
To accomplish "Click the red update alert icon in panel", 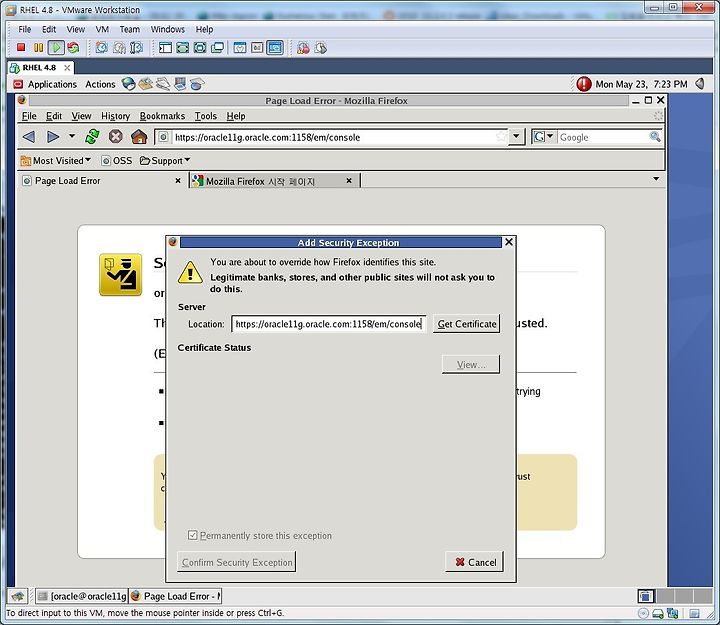I will click(x=584, y=84).
